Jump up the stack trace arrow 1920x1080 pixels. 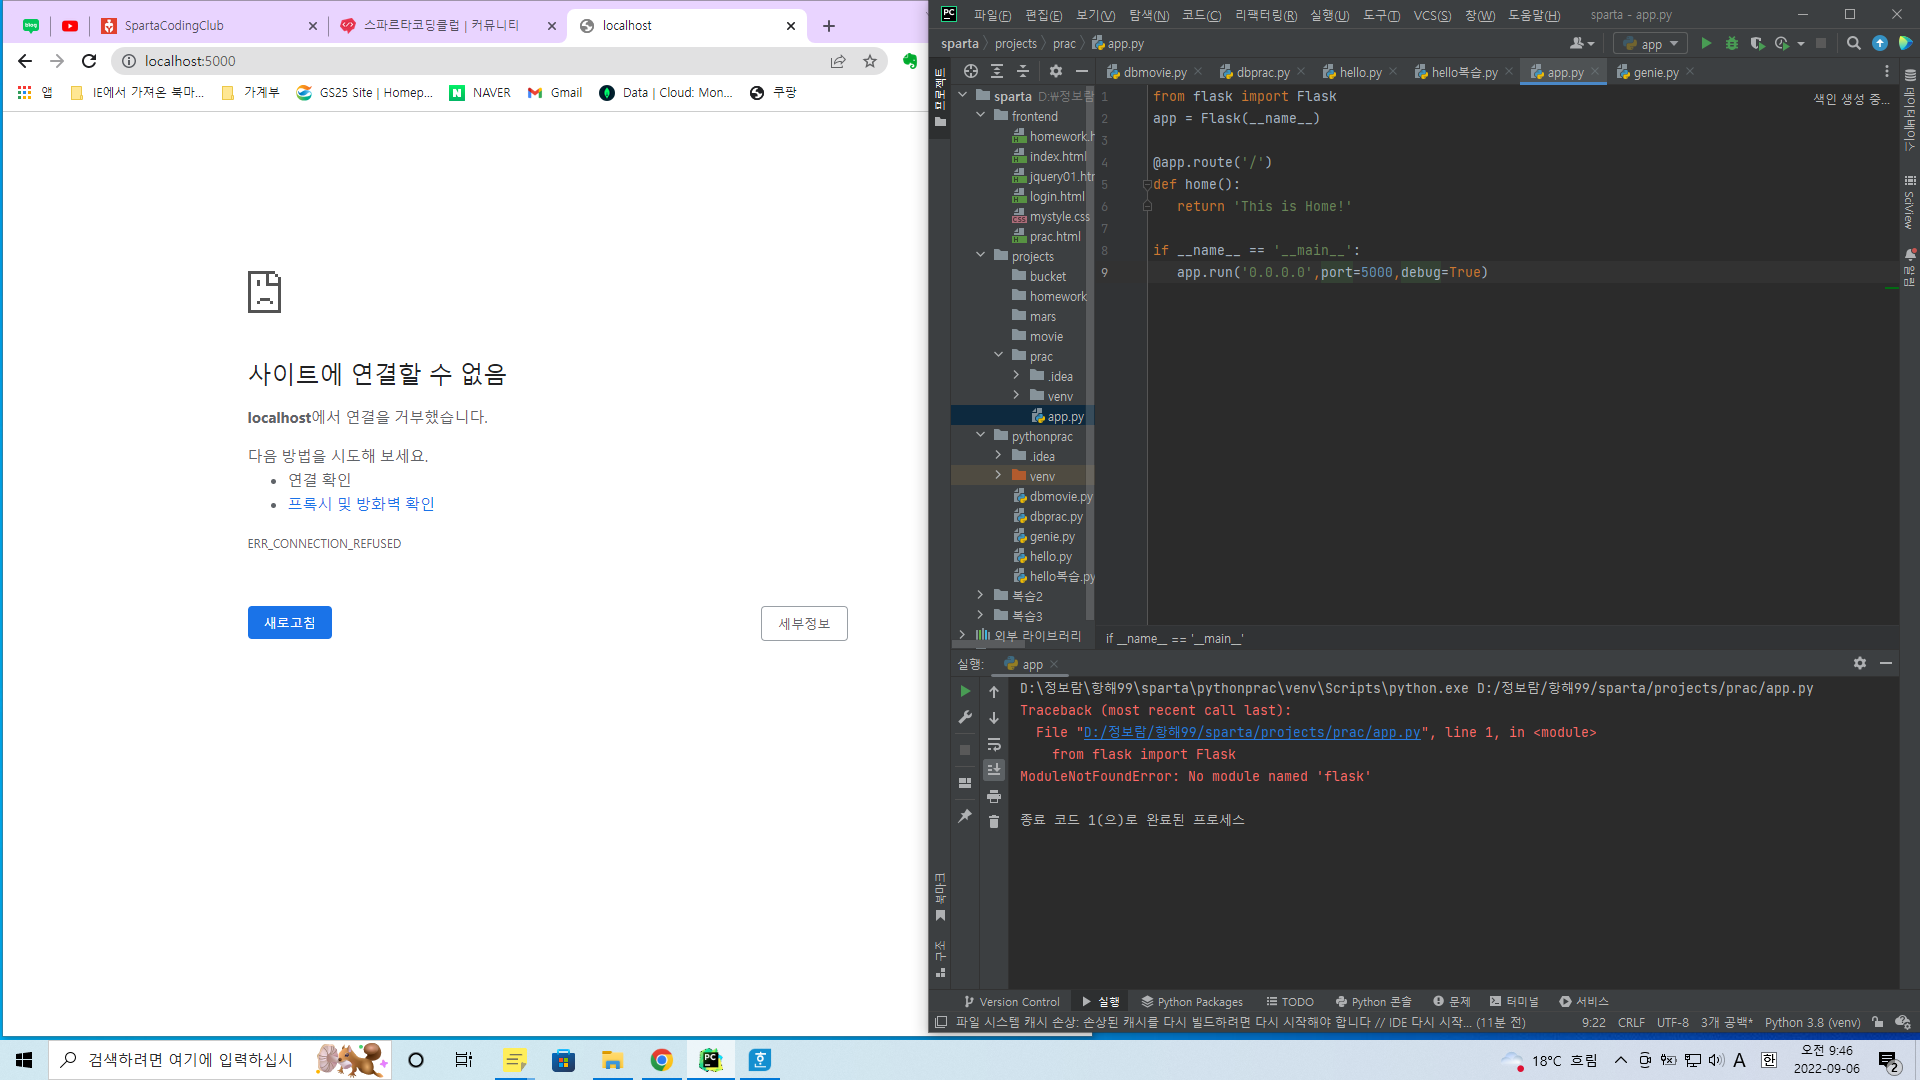tap(994, 692)
